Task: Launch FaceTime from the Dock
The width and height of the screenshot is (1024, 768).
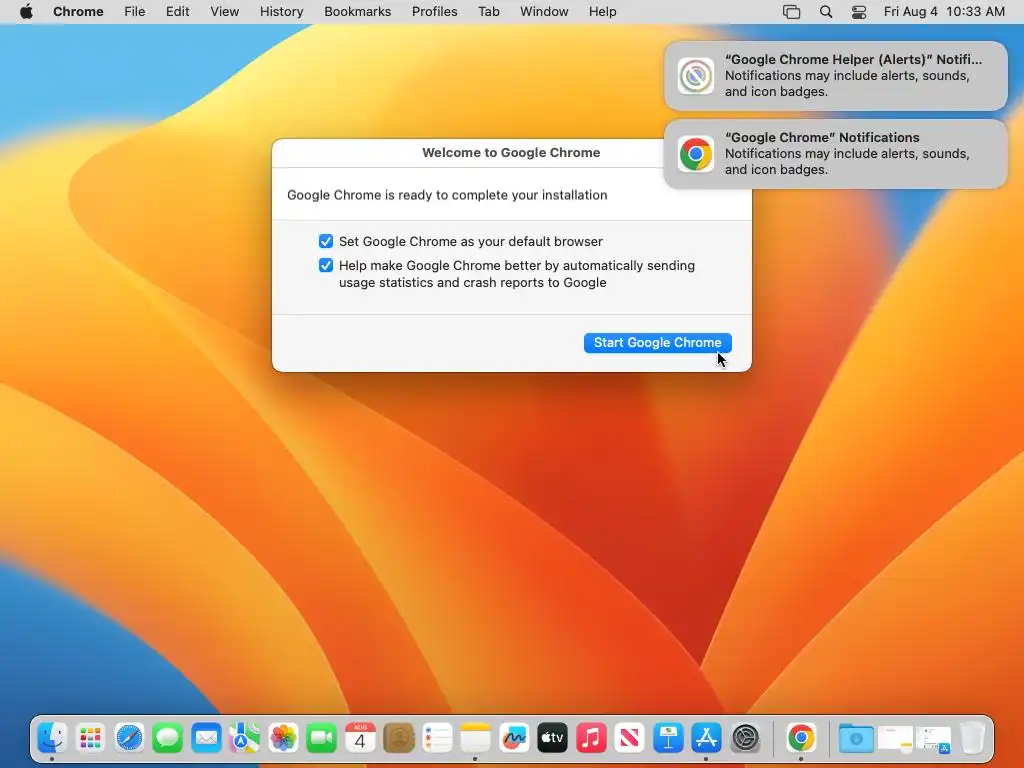Action: [321, 738]
